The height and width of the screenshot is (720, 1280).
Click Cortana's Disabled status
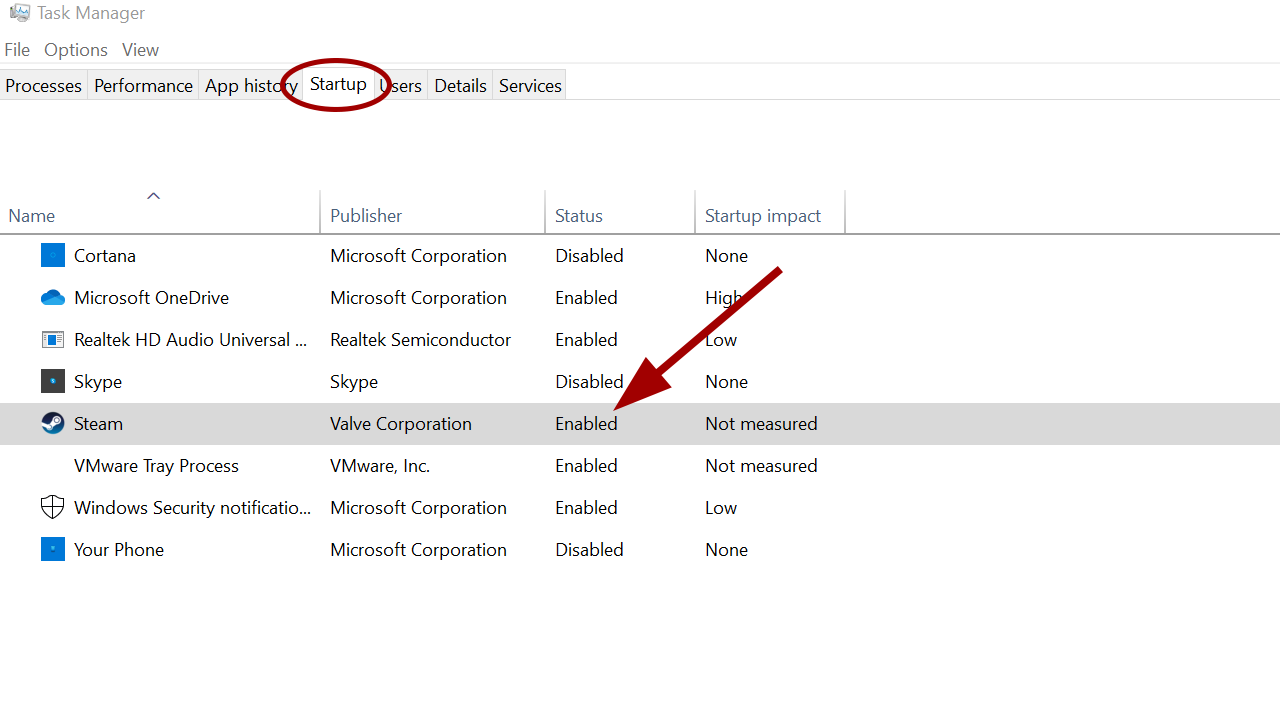tap(589, 256)
